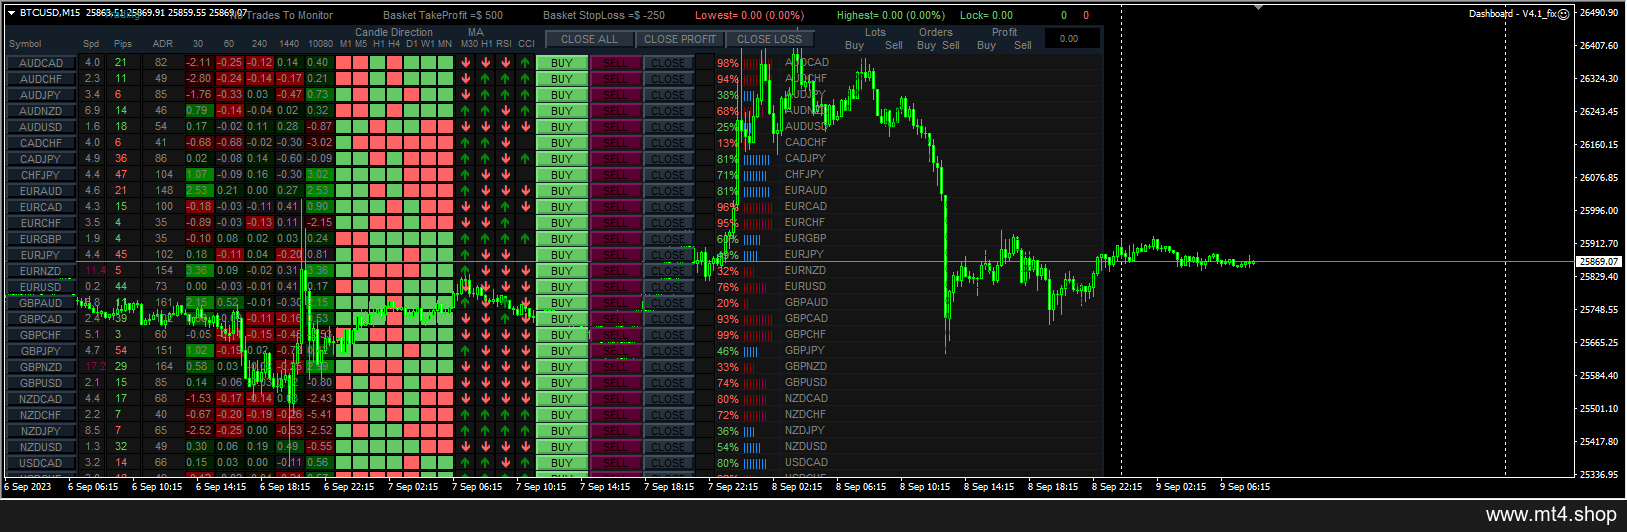Click CLOSE for NZDCAD row
Image resolution: width=1627 pixels, height=532 pixels.
coord(668,399)
